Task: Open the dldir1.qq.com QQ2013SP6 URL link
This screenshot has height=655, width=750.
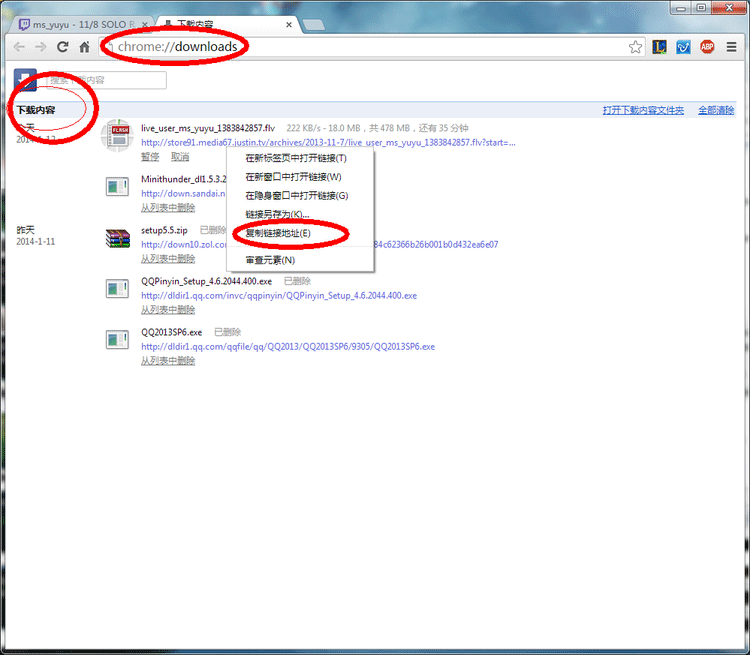Action: [288, 346]
